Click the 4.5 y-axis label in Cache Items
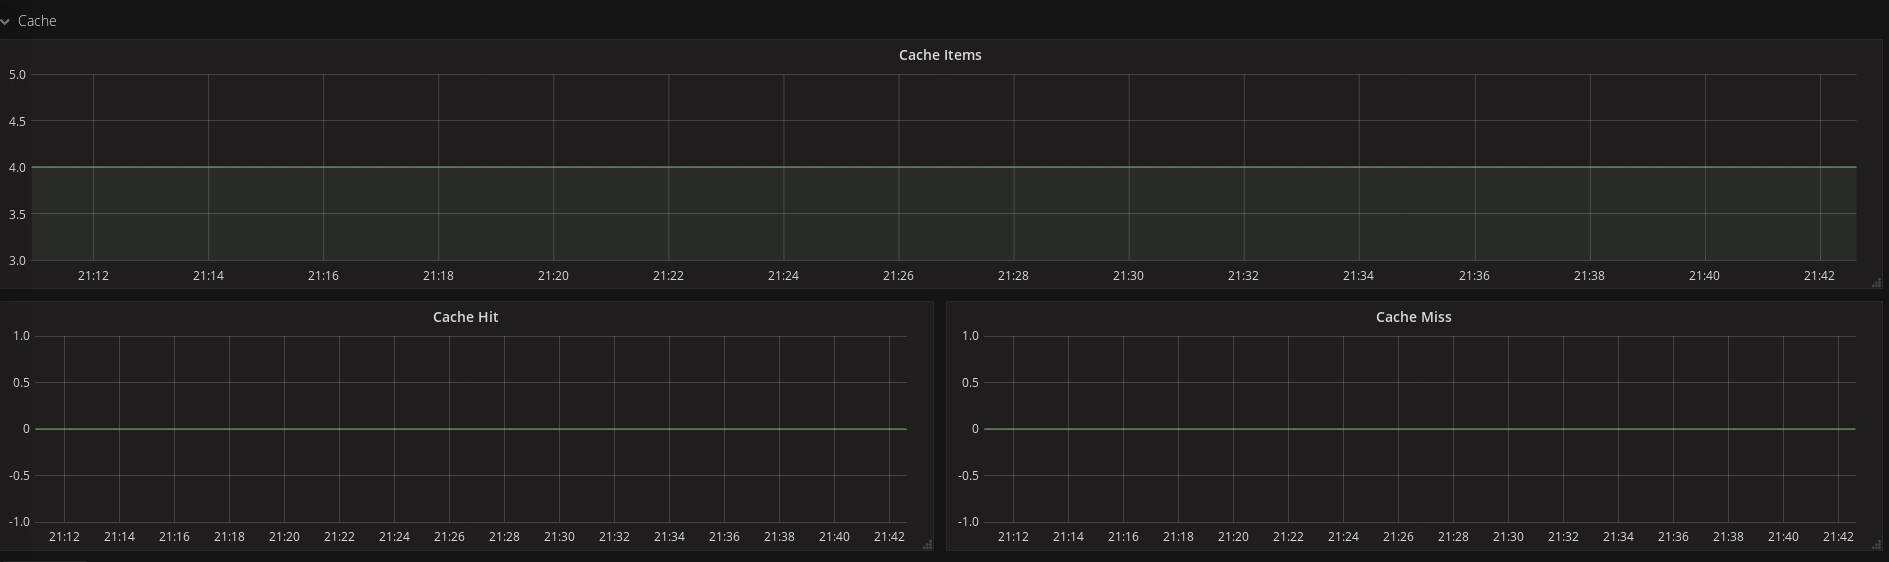The width and height of the screenshot is (1889, 562). tap(17, 122)
